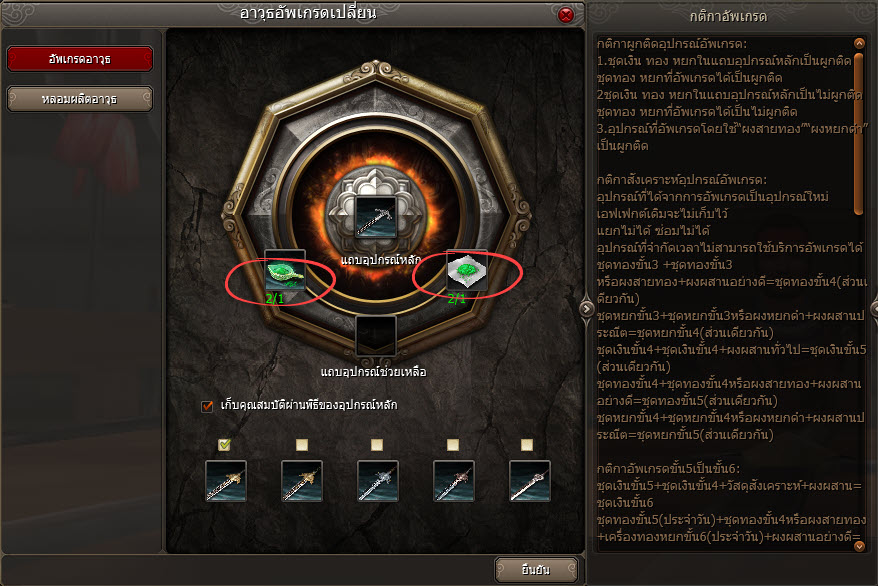
Task: Click the green powder material icon
Action: pos(467,271)
